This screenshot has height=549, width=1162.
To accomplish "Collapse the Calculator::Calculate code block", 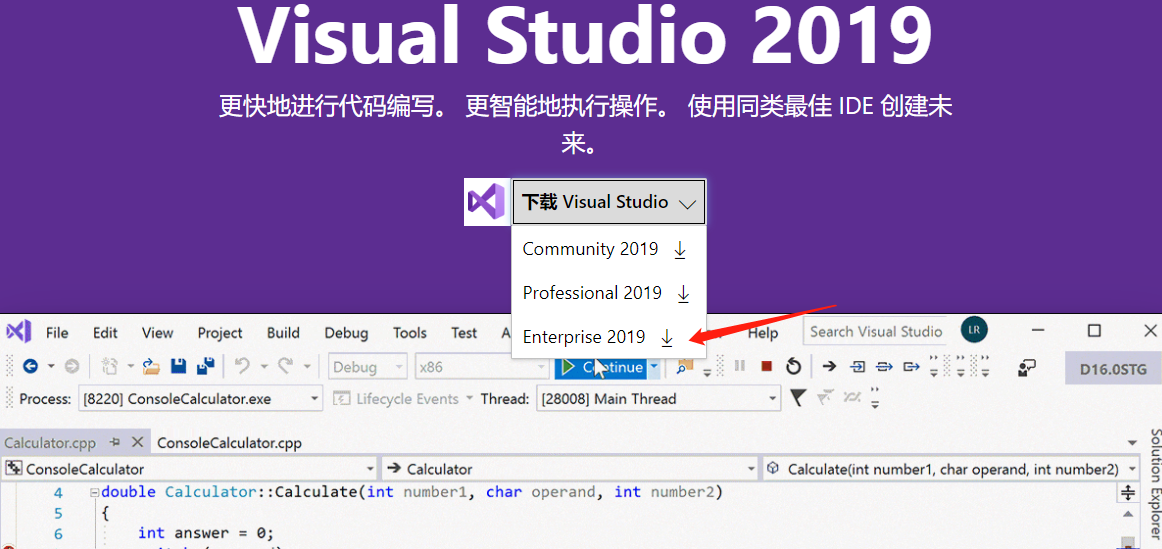I will pyautogui.click(x=93, y=492).
